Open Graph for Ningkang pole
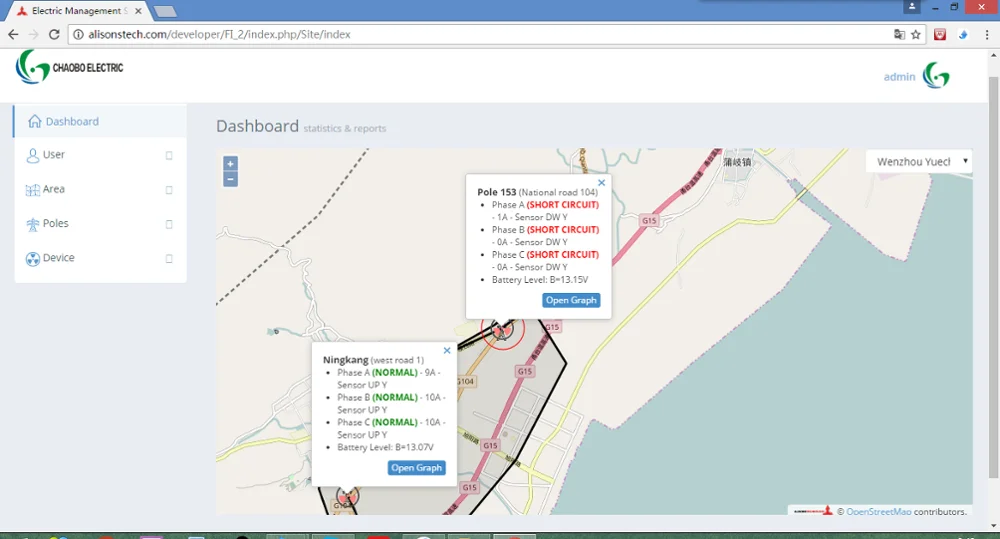Screen dimensions: 1000x539 [416, 468]
